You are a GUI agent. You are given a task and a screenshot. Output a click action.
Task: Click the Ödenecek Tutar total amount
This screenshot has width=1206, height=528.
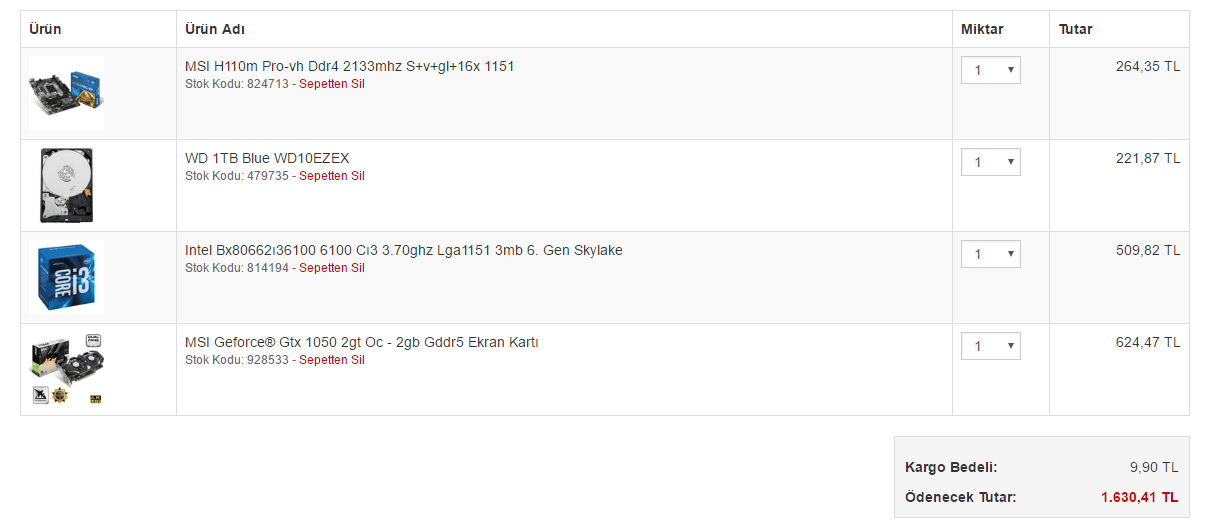[x=1139, y=497]
